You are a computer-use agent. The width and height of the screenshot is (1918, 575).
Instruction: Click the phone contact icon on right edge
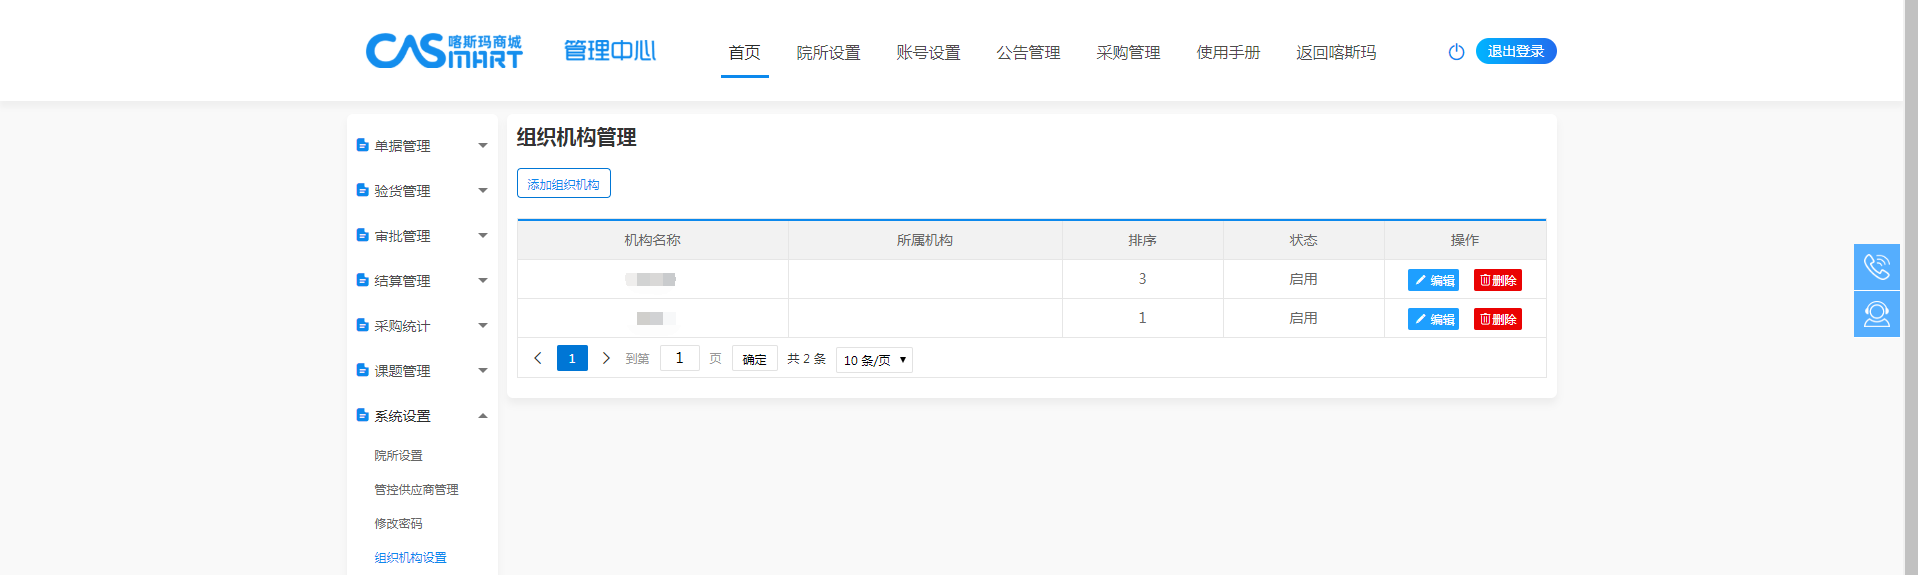coord(1876,267)
